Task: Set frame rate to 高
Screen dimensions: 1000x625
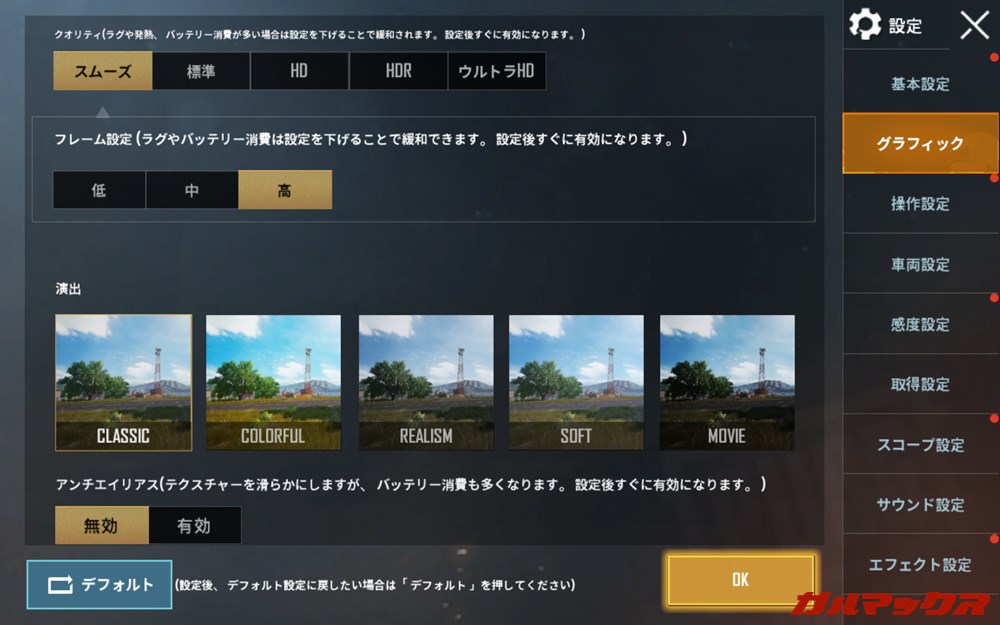Action: point(285,189)
